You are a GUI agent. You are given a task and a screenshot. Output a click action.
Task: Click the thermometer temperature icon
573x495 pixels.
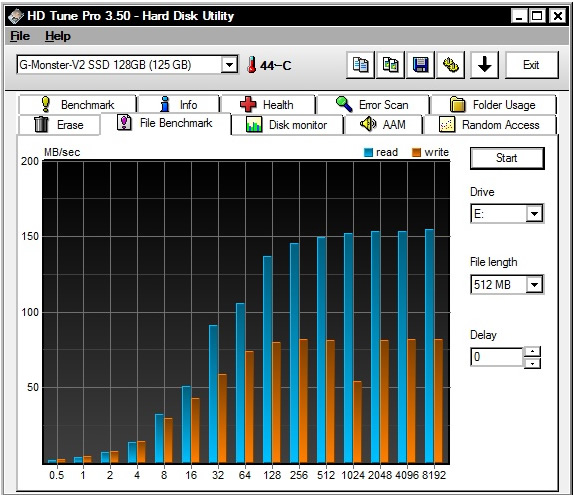click(x=251, y=65)
